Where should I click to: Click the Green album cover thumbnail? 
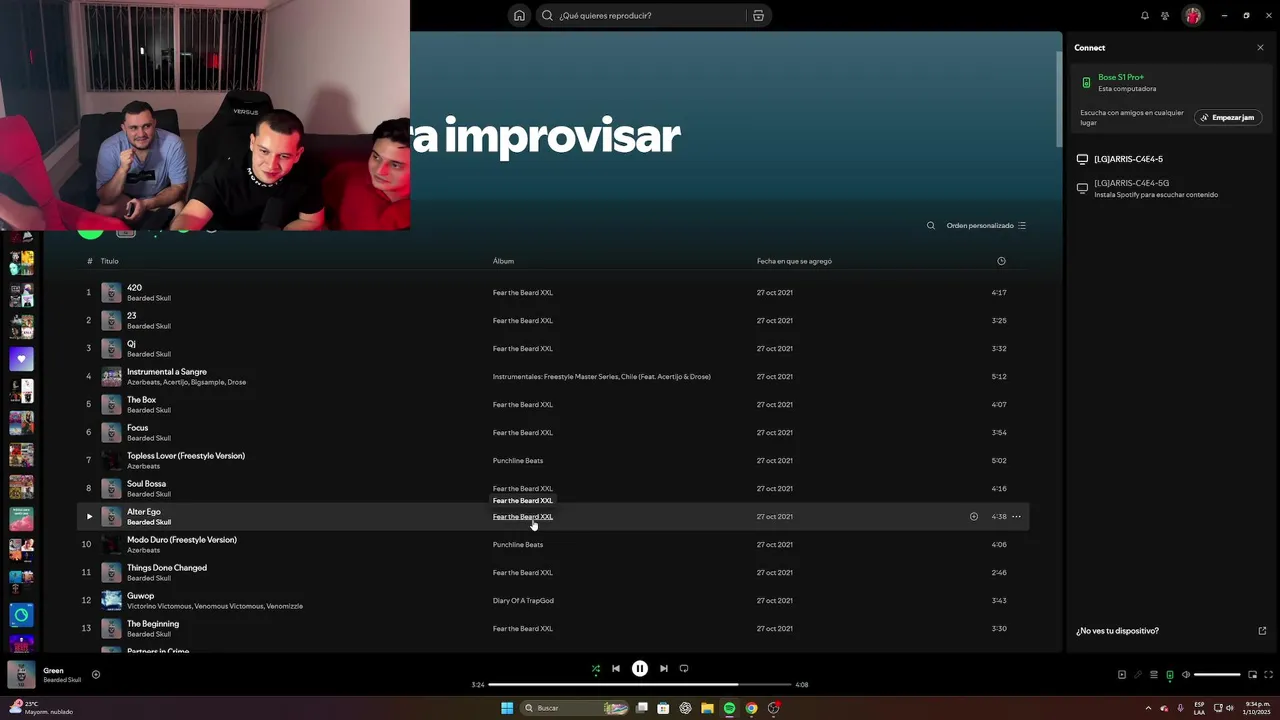coord(21,675)
